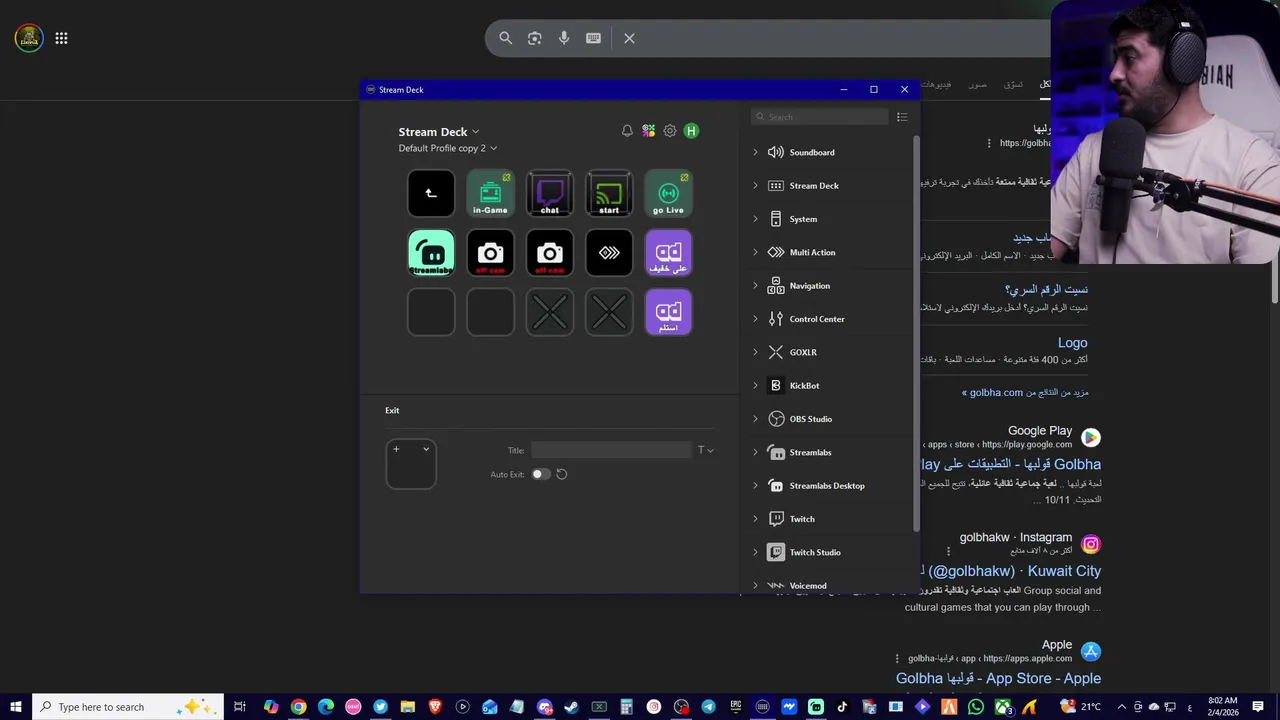Screen dimensions: 1280x720
Task: Open Google Chrome from the taskbar
Action: (298, 707)
